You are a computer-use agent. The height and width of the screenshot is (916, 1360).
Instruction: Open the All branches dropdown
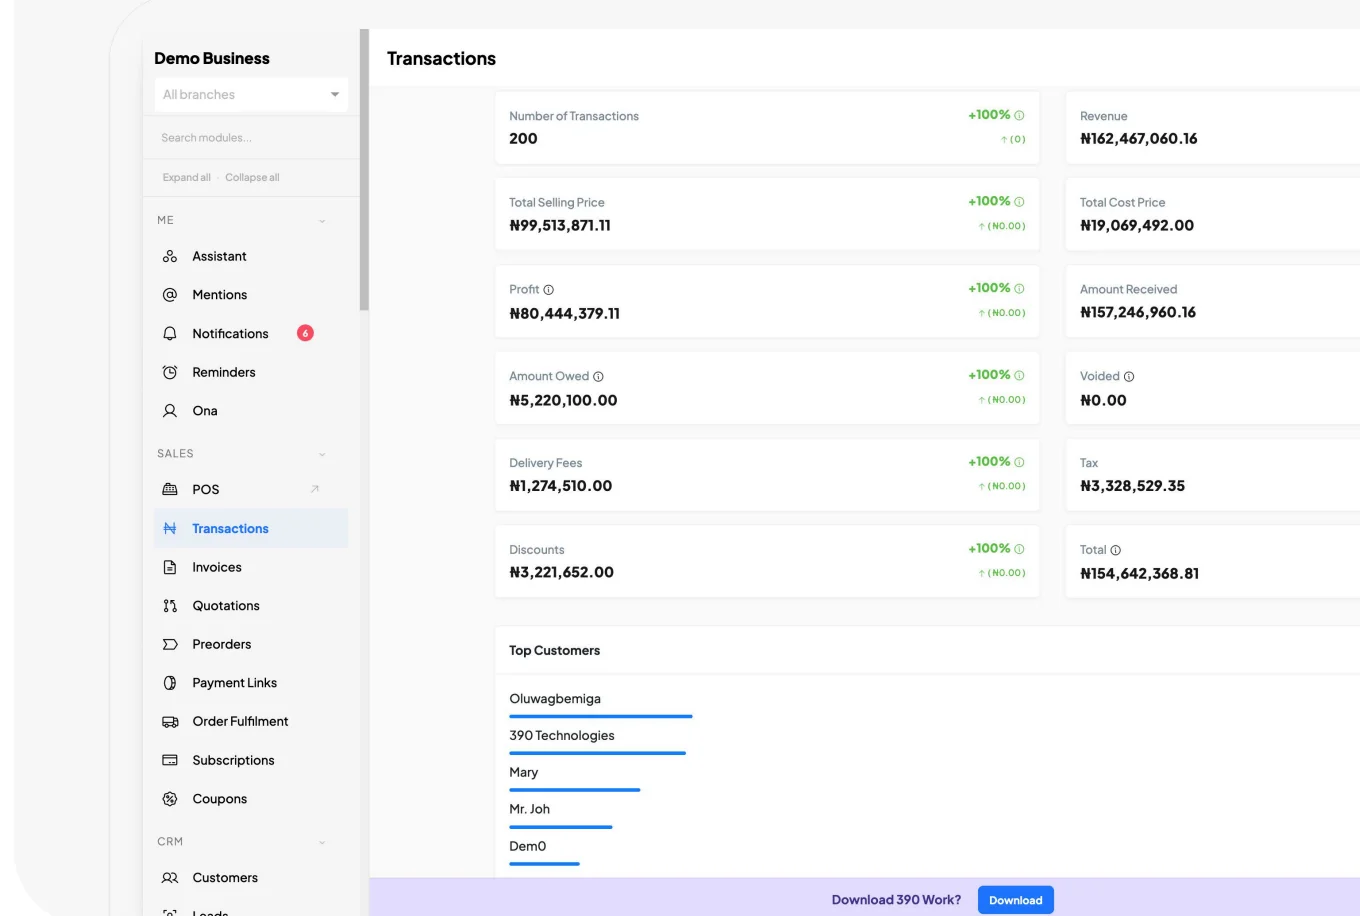pyautogui.click(x=251, y=94)
